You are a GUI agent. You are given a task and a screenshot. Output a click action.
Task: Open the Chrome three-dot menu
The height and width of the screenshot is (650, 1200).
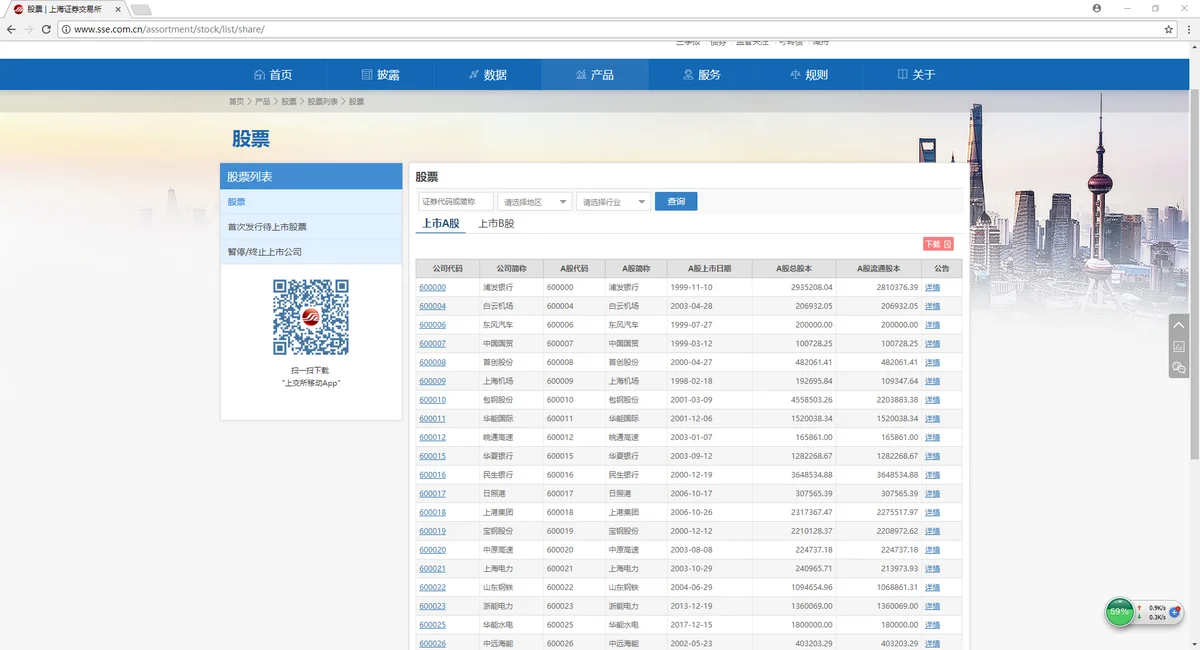tap(1188, 30)
